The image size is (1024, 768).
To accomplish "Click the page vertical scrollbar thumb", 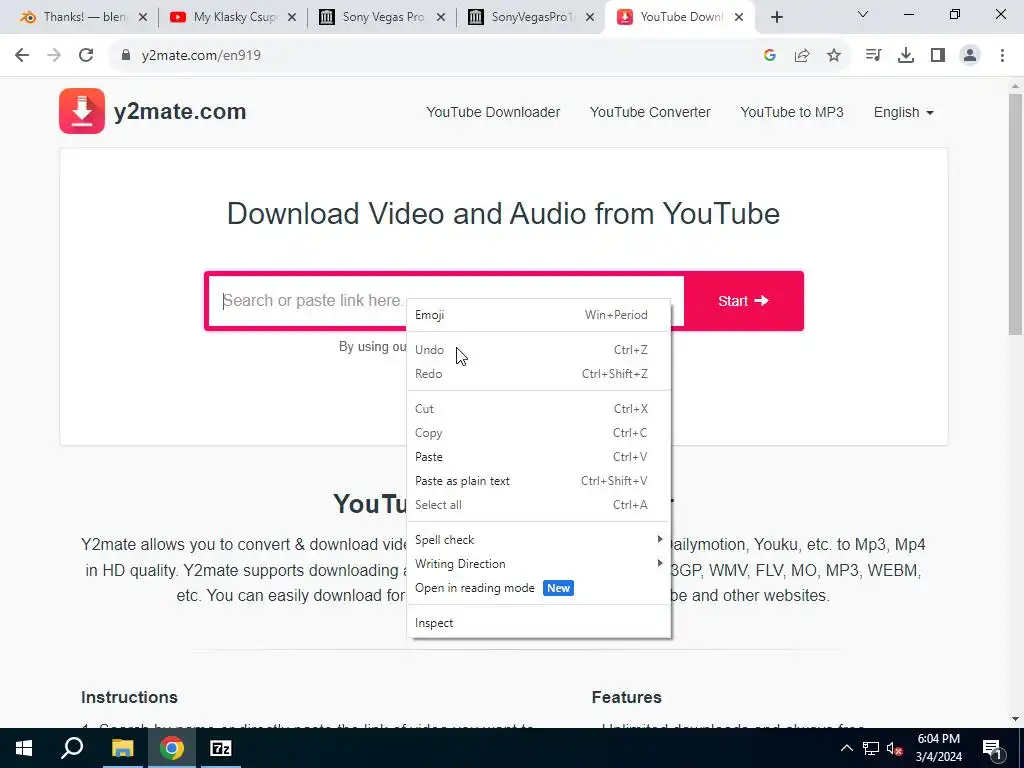I will point(1015,216).
